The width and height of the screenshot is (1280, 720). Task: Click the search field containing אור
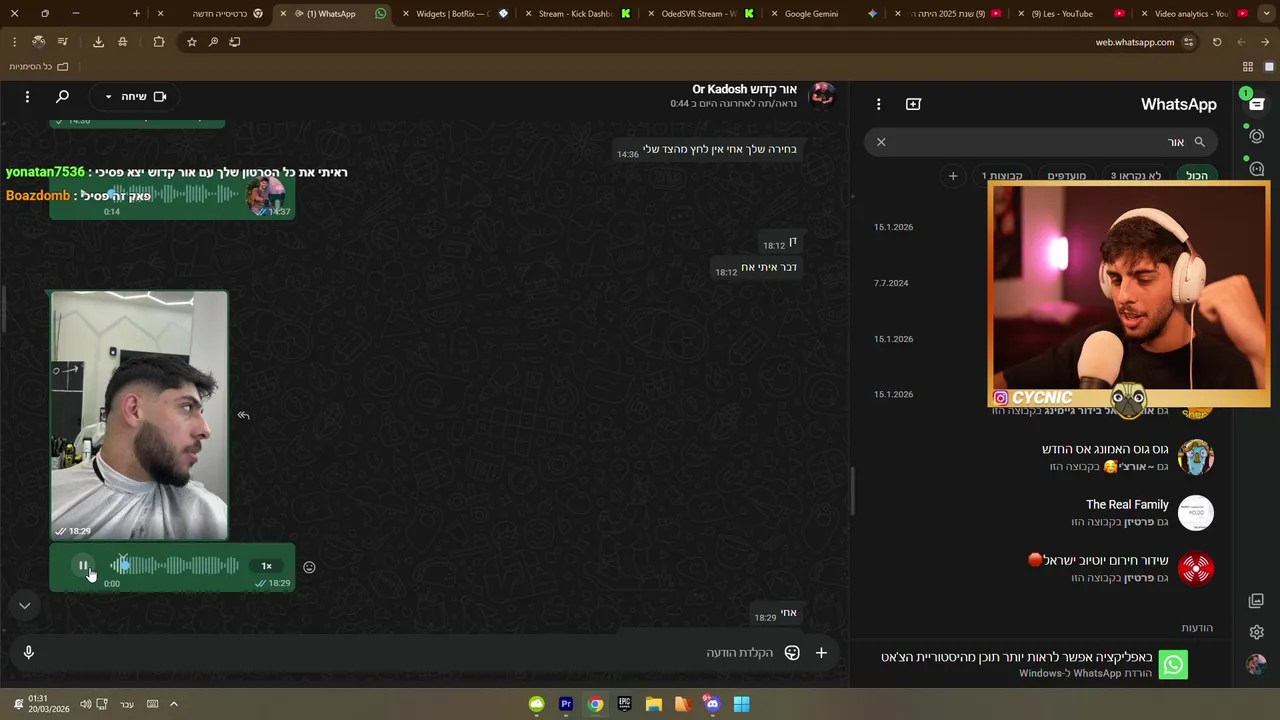click(x=1040, y=142)
